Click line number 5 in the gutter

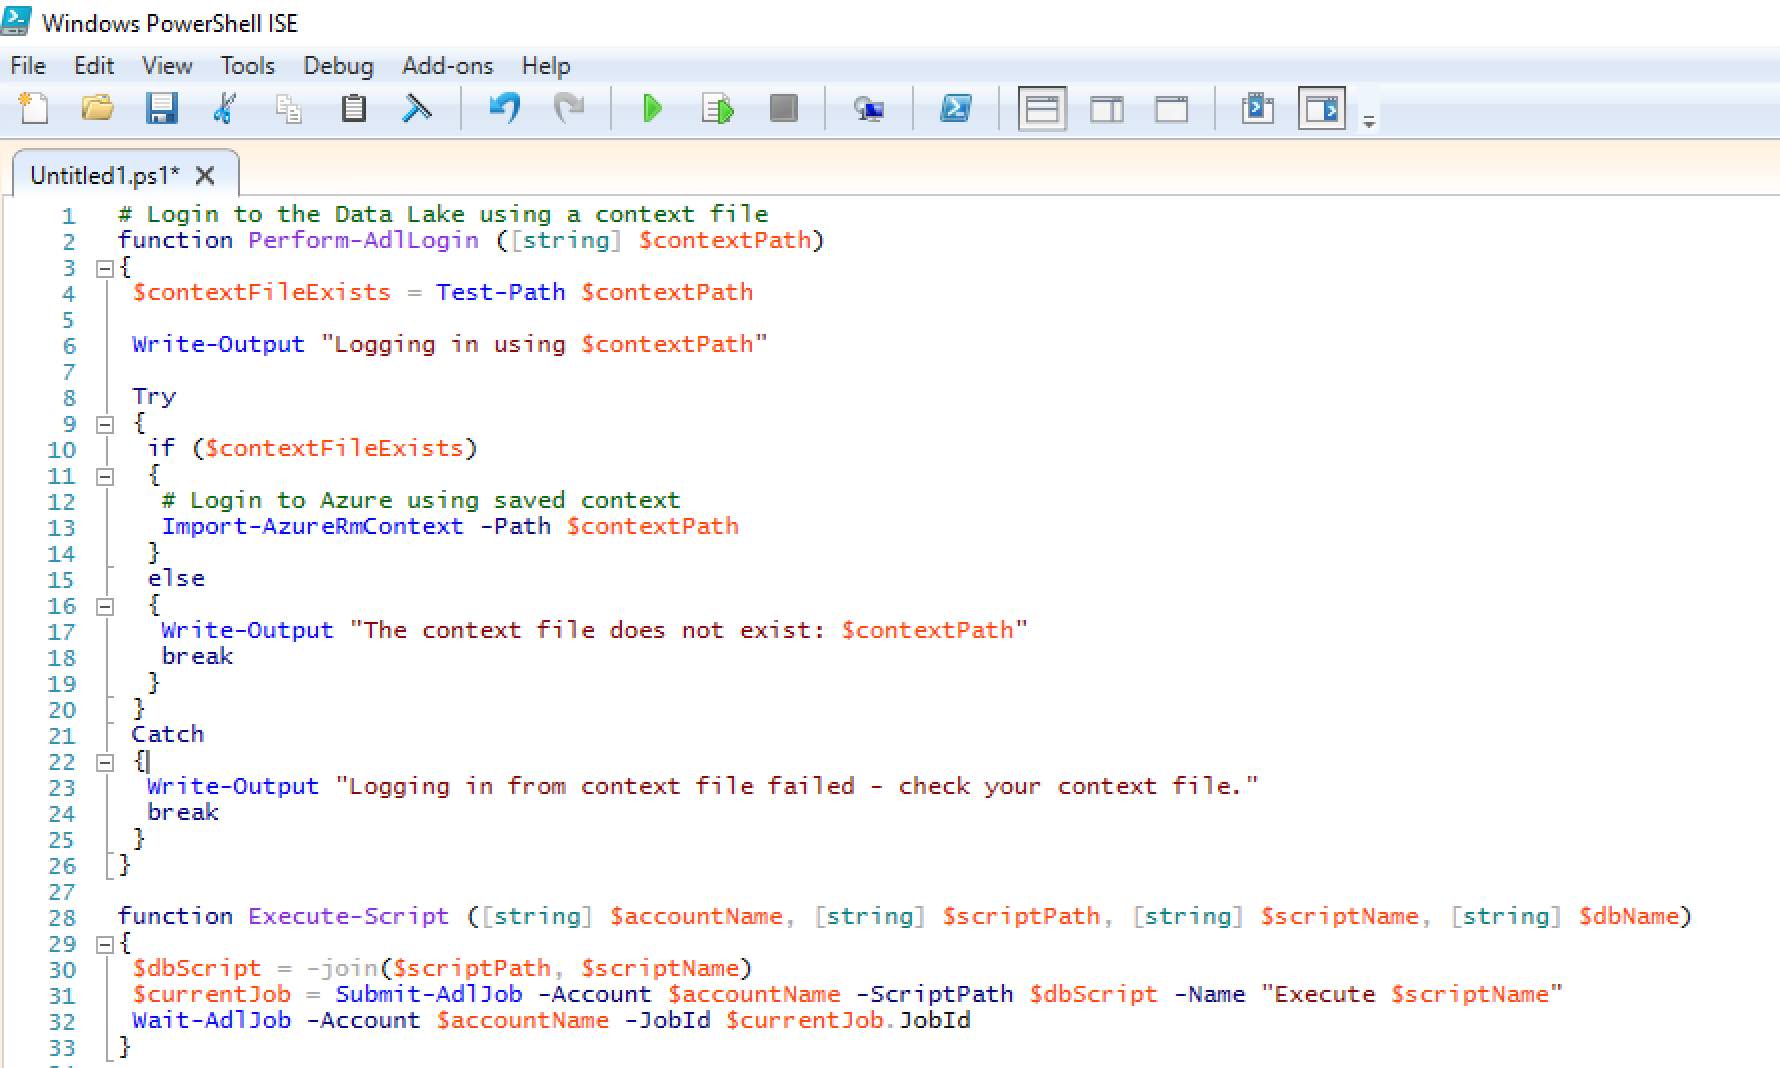pyautogui.click(x=68, y=320)
